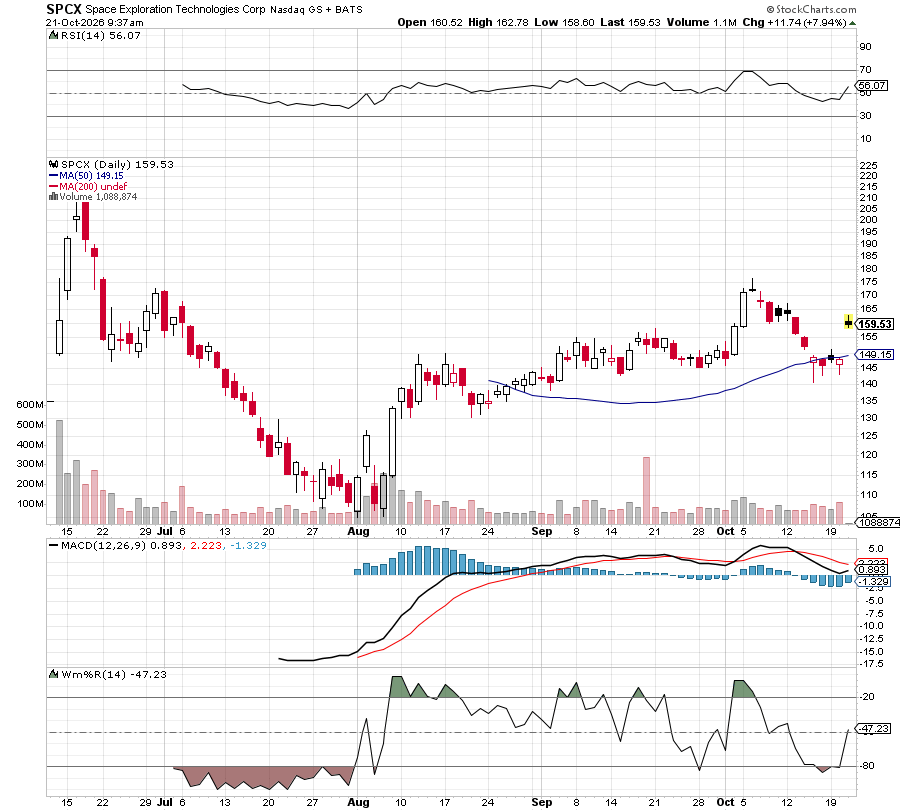
Task: Click the yellow-highlighted latest candlestick
Action: pos(848,322)
